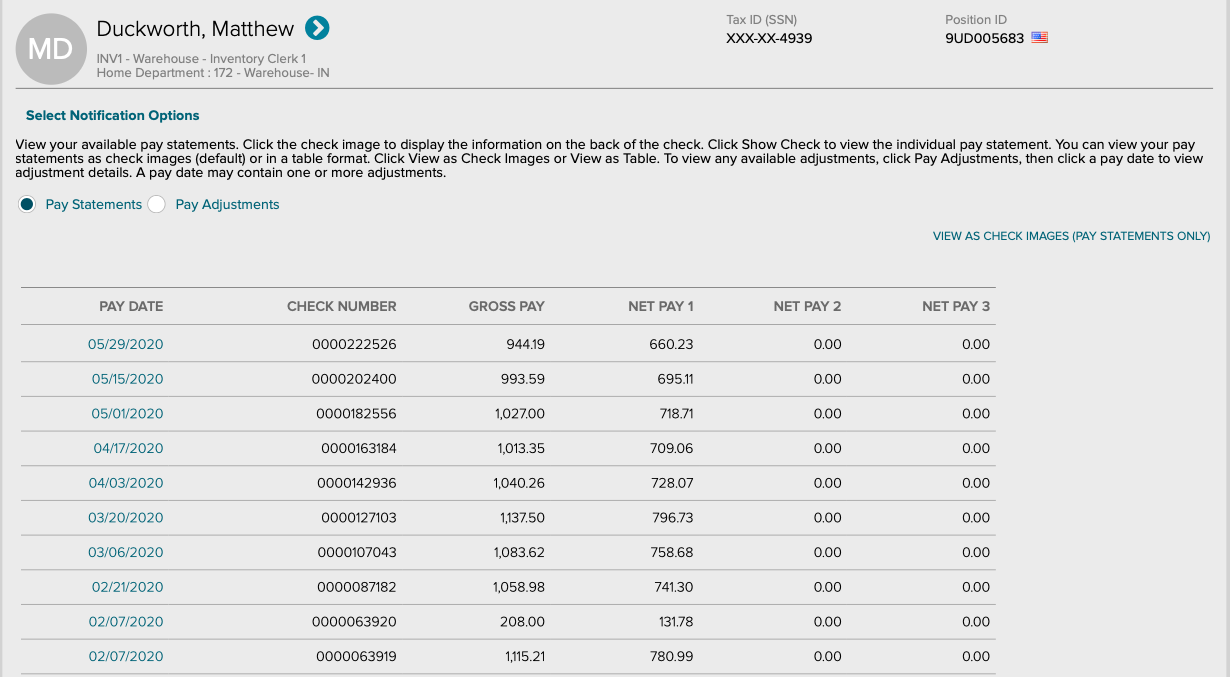Click the Net Pay 1 column header
This screenshot has height=677, width=1230.
click(x=660, y=306)
